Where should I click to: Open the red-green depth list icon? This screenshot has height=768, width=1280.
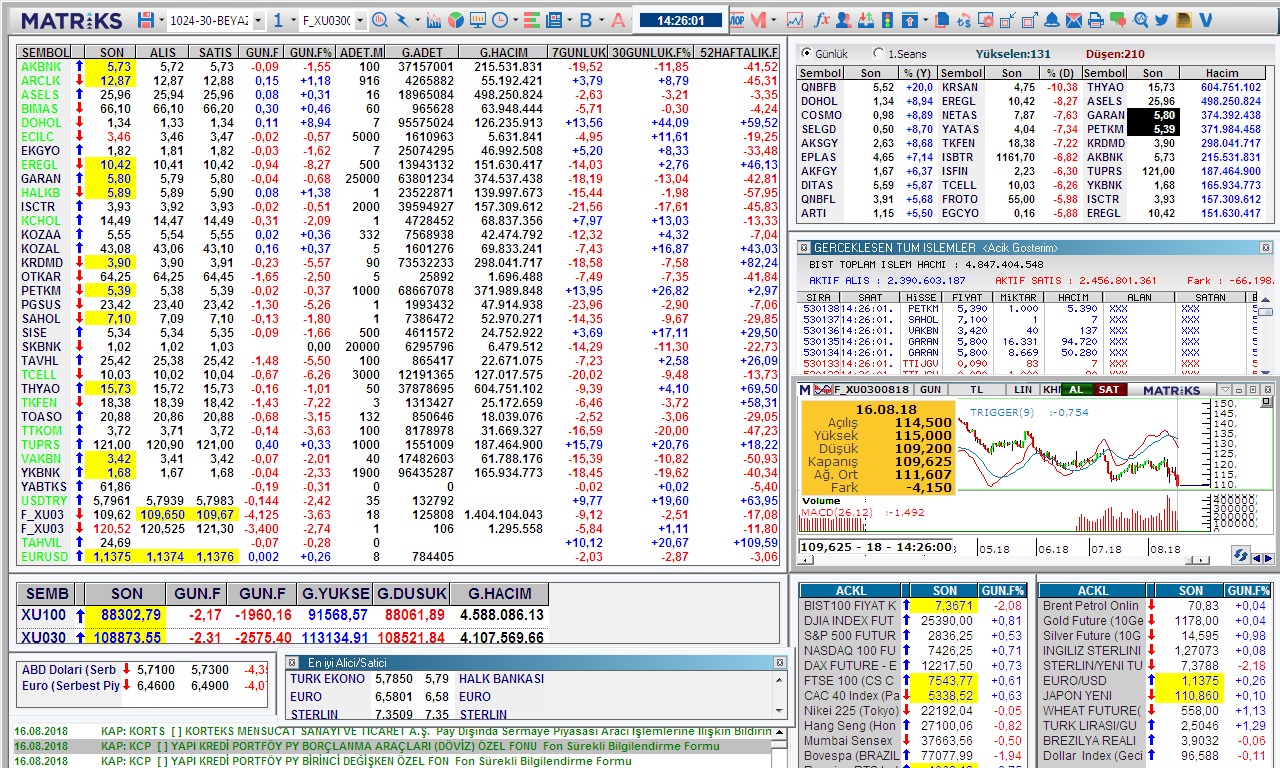531,20
